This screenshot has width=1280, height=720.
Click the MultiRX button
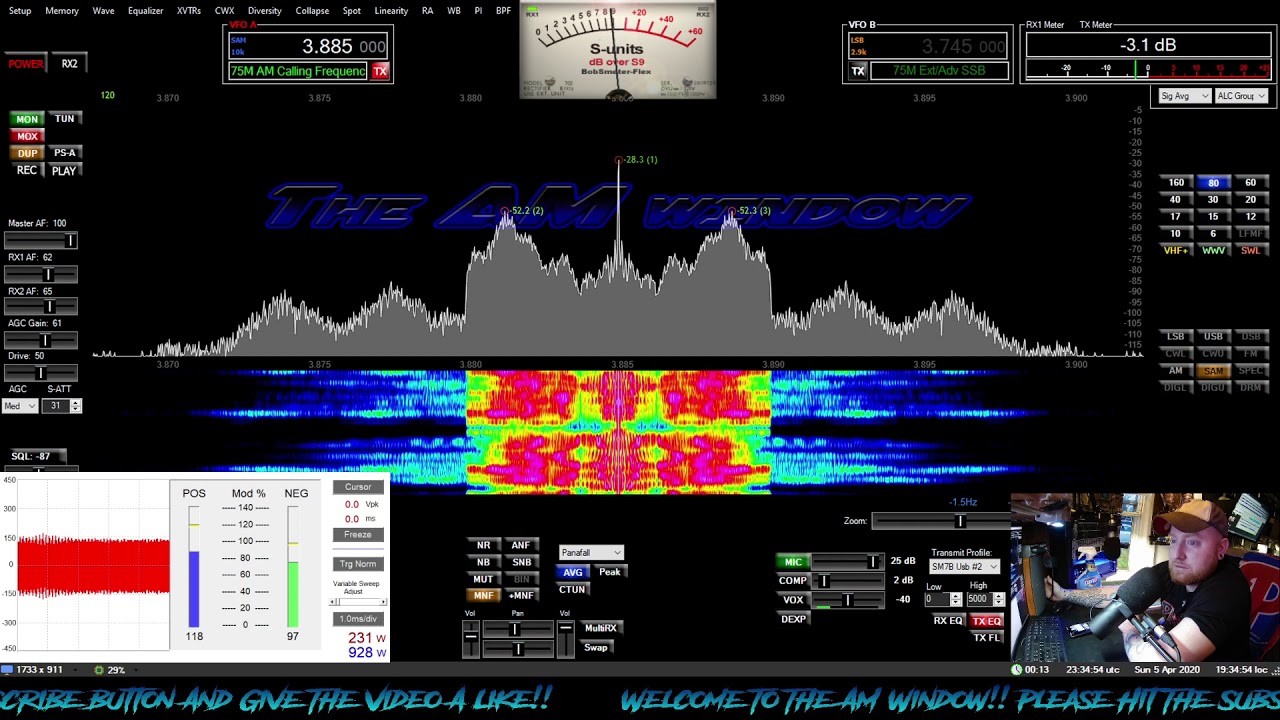600,629
